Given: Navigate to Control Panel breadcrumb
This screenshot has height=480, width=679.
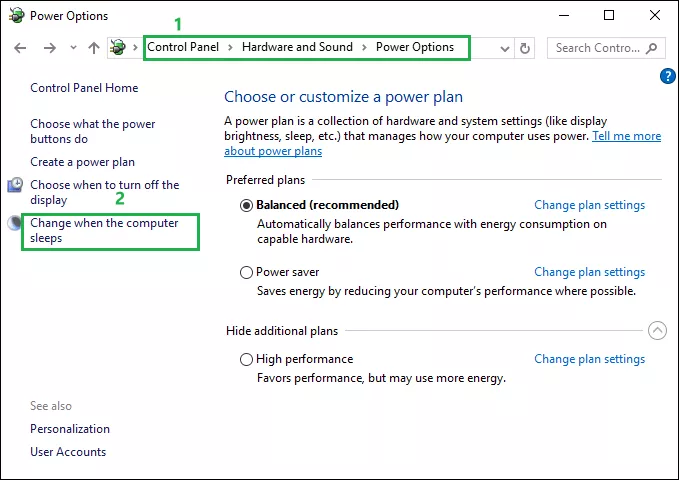Looking at the screenshot, I should click(183, 47).
